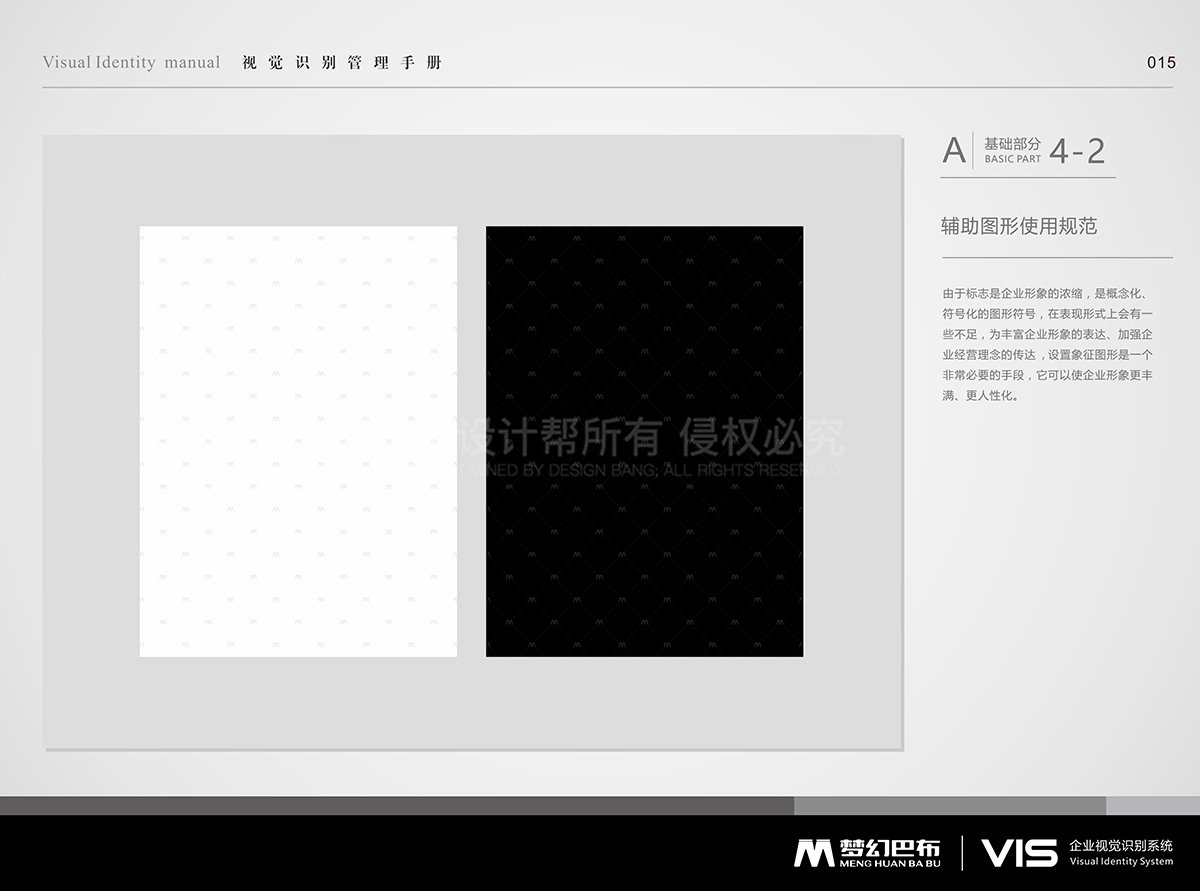Screen dimensions: 1200x891
Task: Select the '视觉识别管理手册' header title
Action: pyautogui.click(x=342, y=62)
